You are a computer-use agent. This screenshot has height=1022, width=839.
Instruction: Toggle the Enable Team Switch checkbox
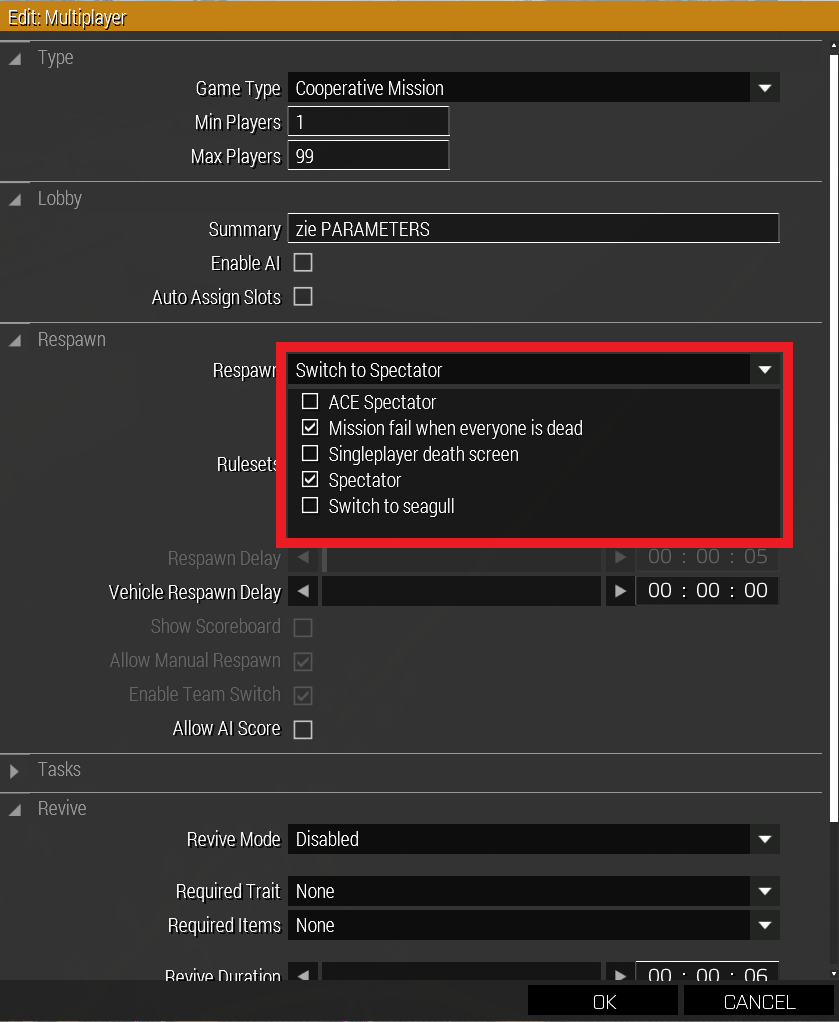pyautogui.click(x=303, y=695)
